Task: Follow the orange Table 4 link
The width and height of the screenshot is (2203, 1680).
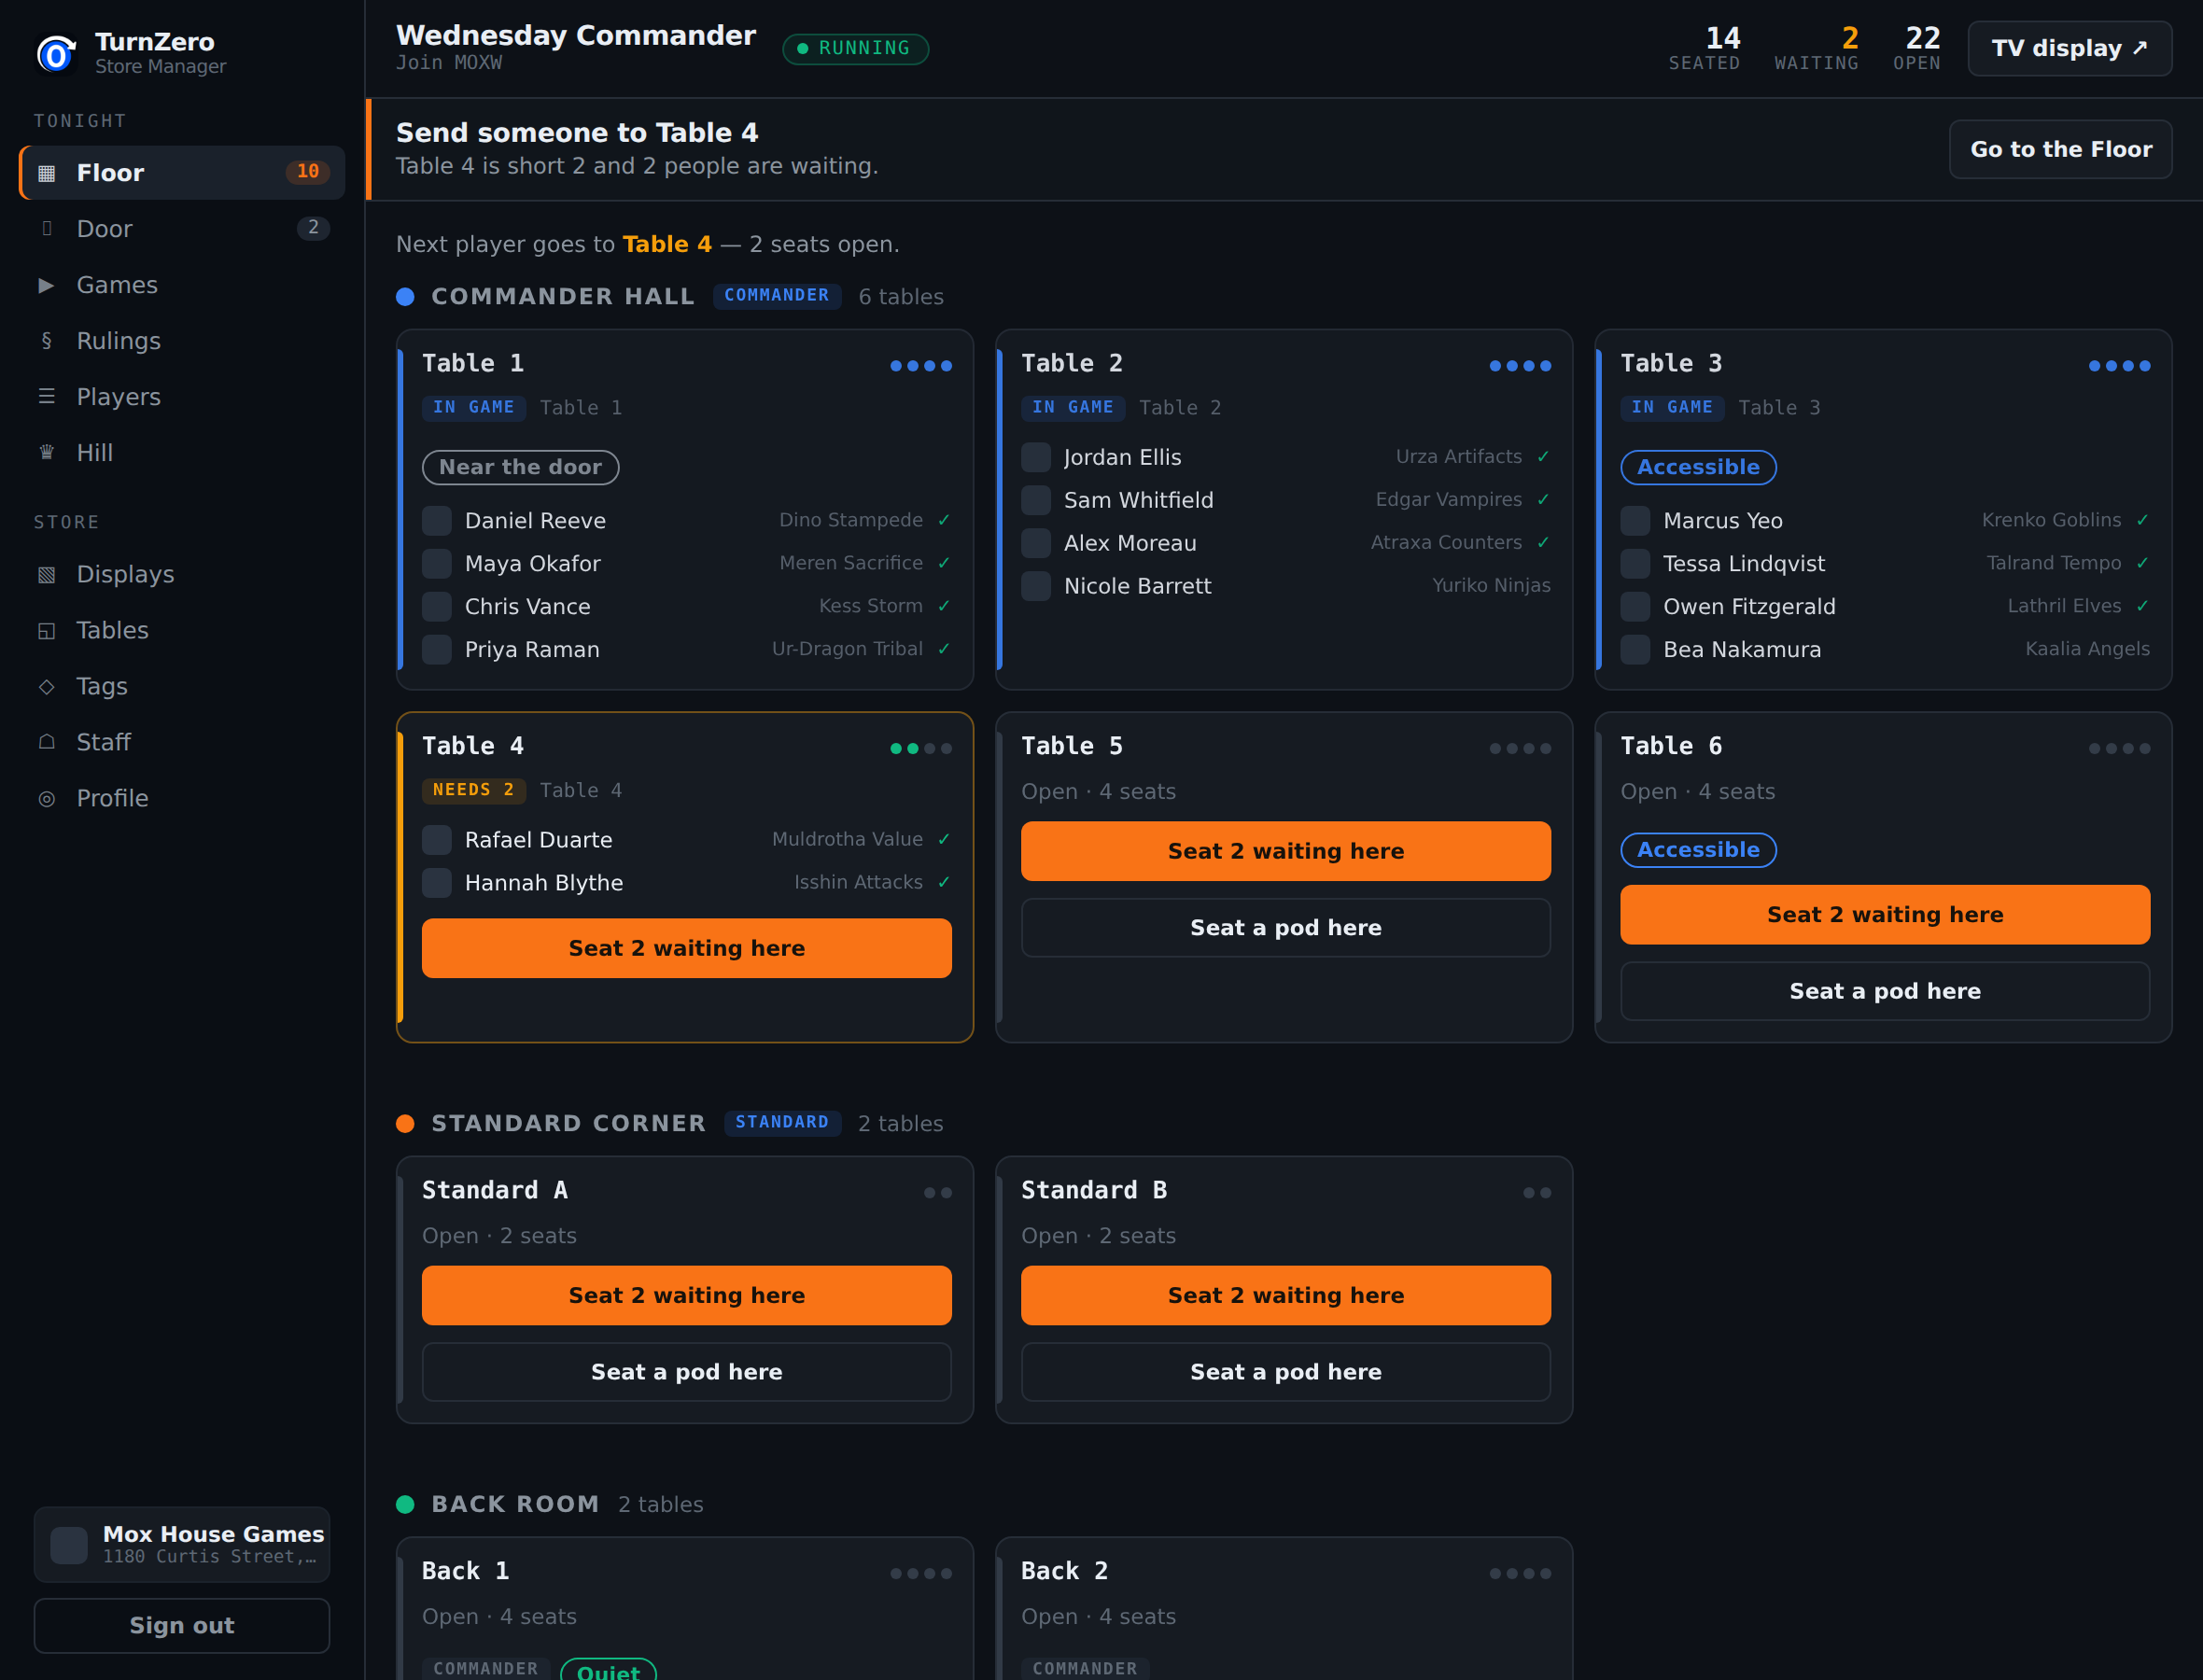Action: tap(667, 244)
